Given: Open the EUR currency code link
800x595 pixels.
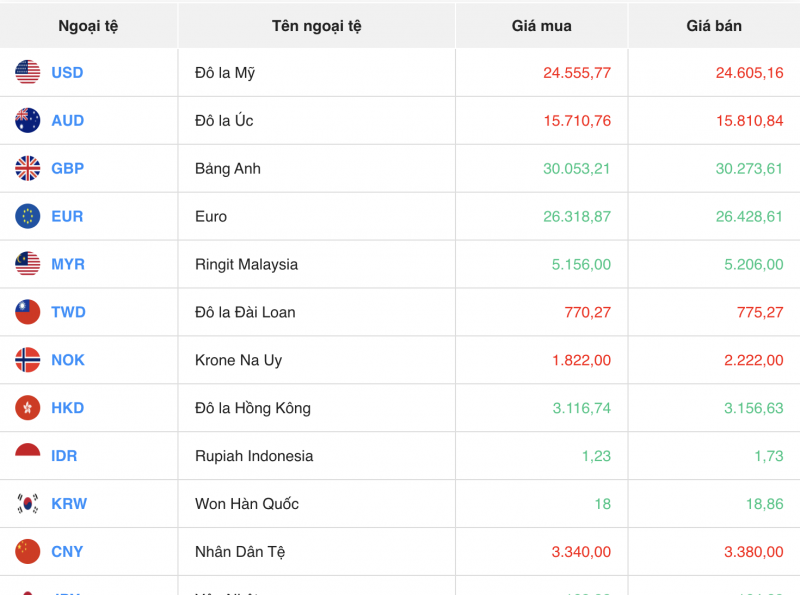Looking at the screenshot, I should [67, 216].
